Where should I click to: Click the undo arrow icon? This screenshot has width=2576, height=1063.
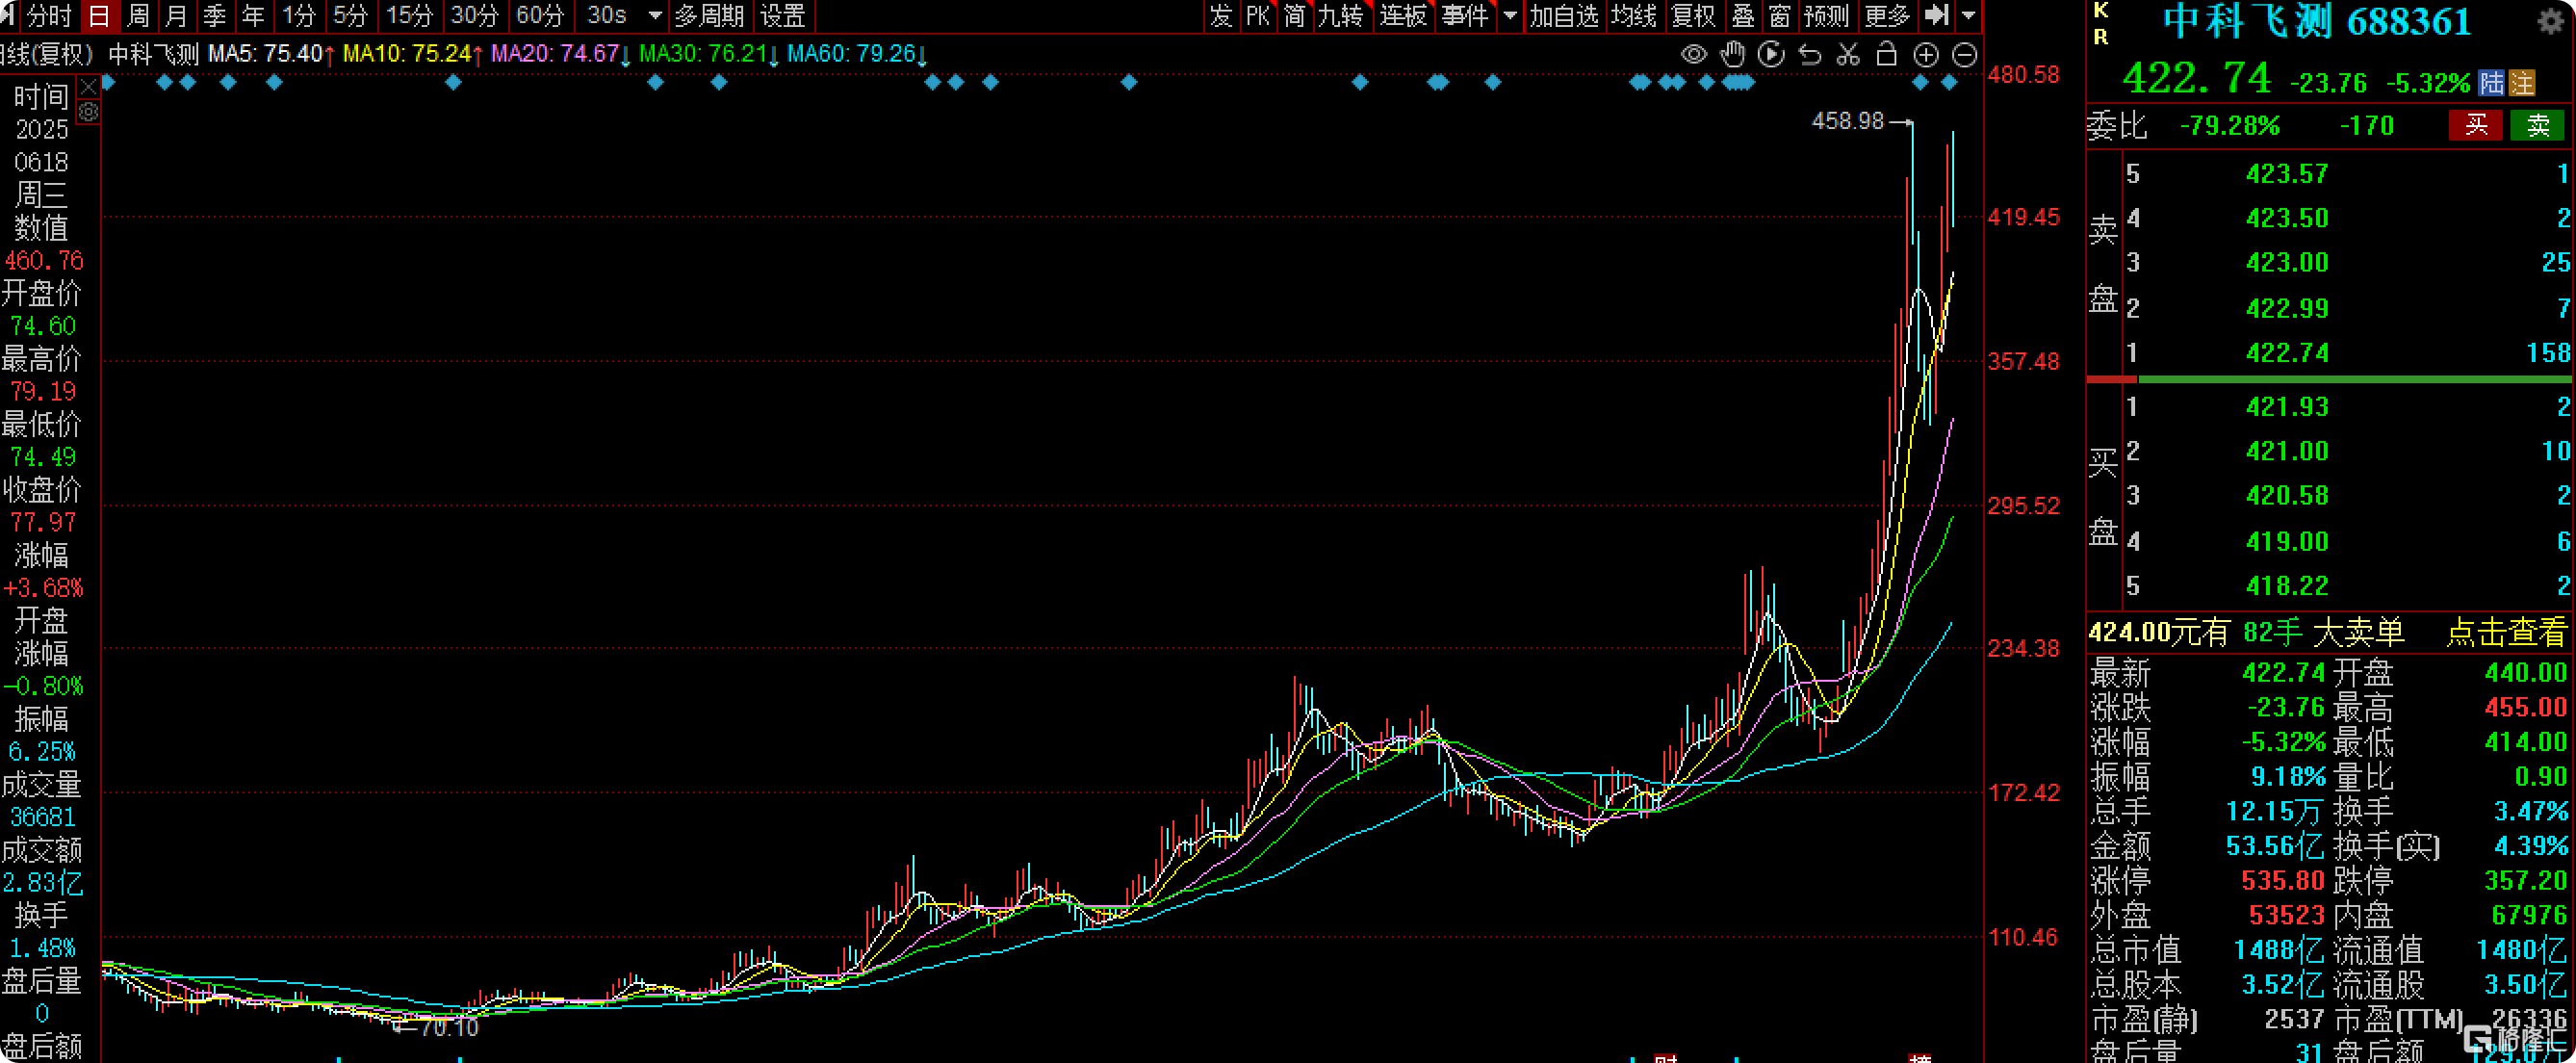[1810, 54]
